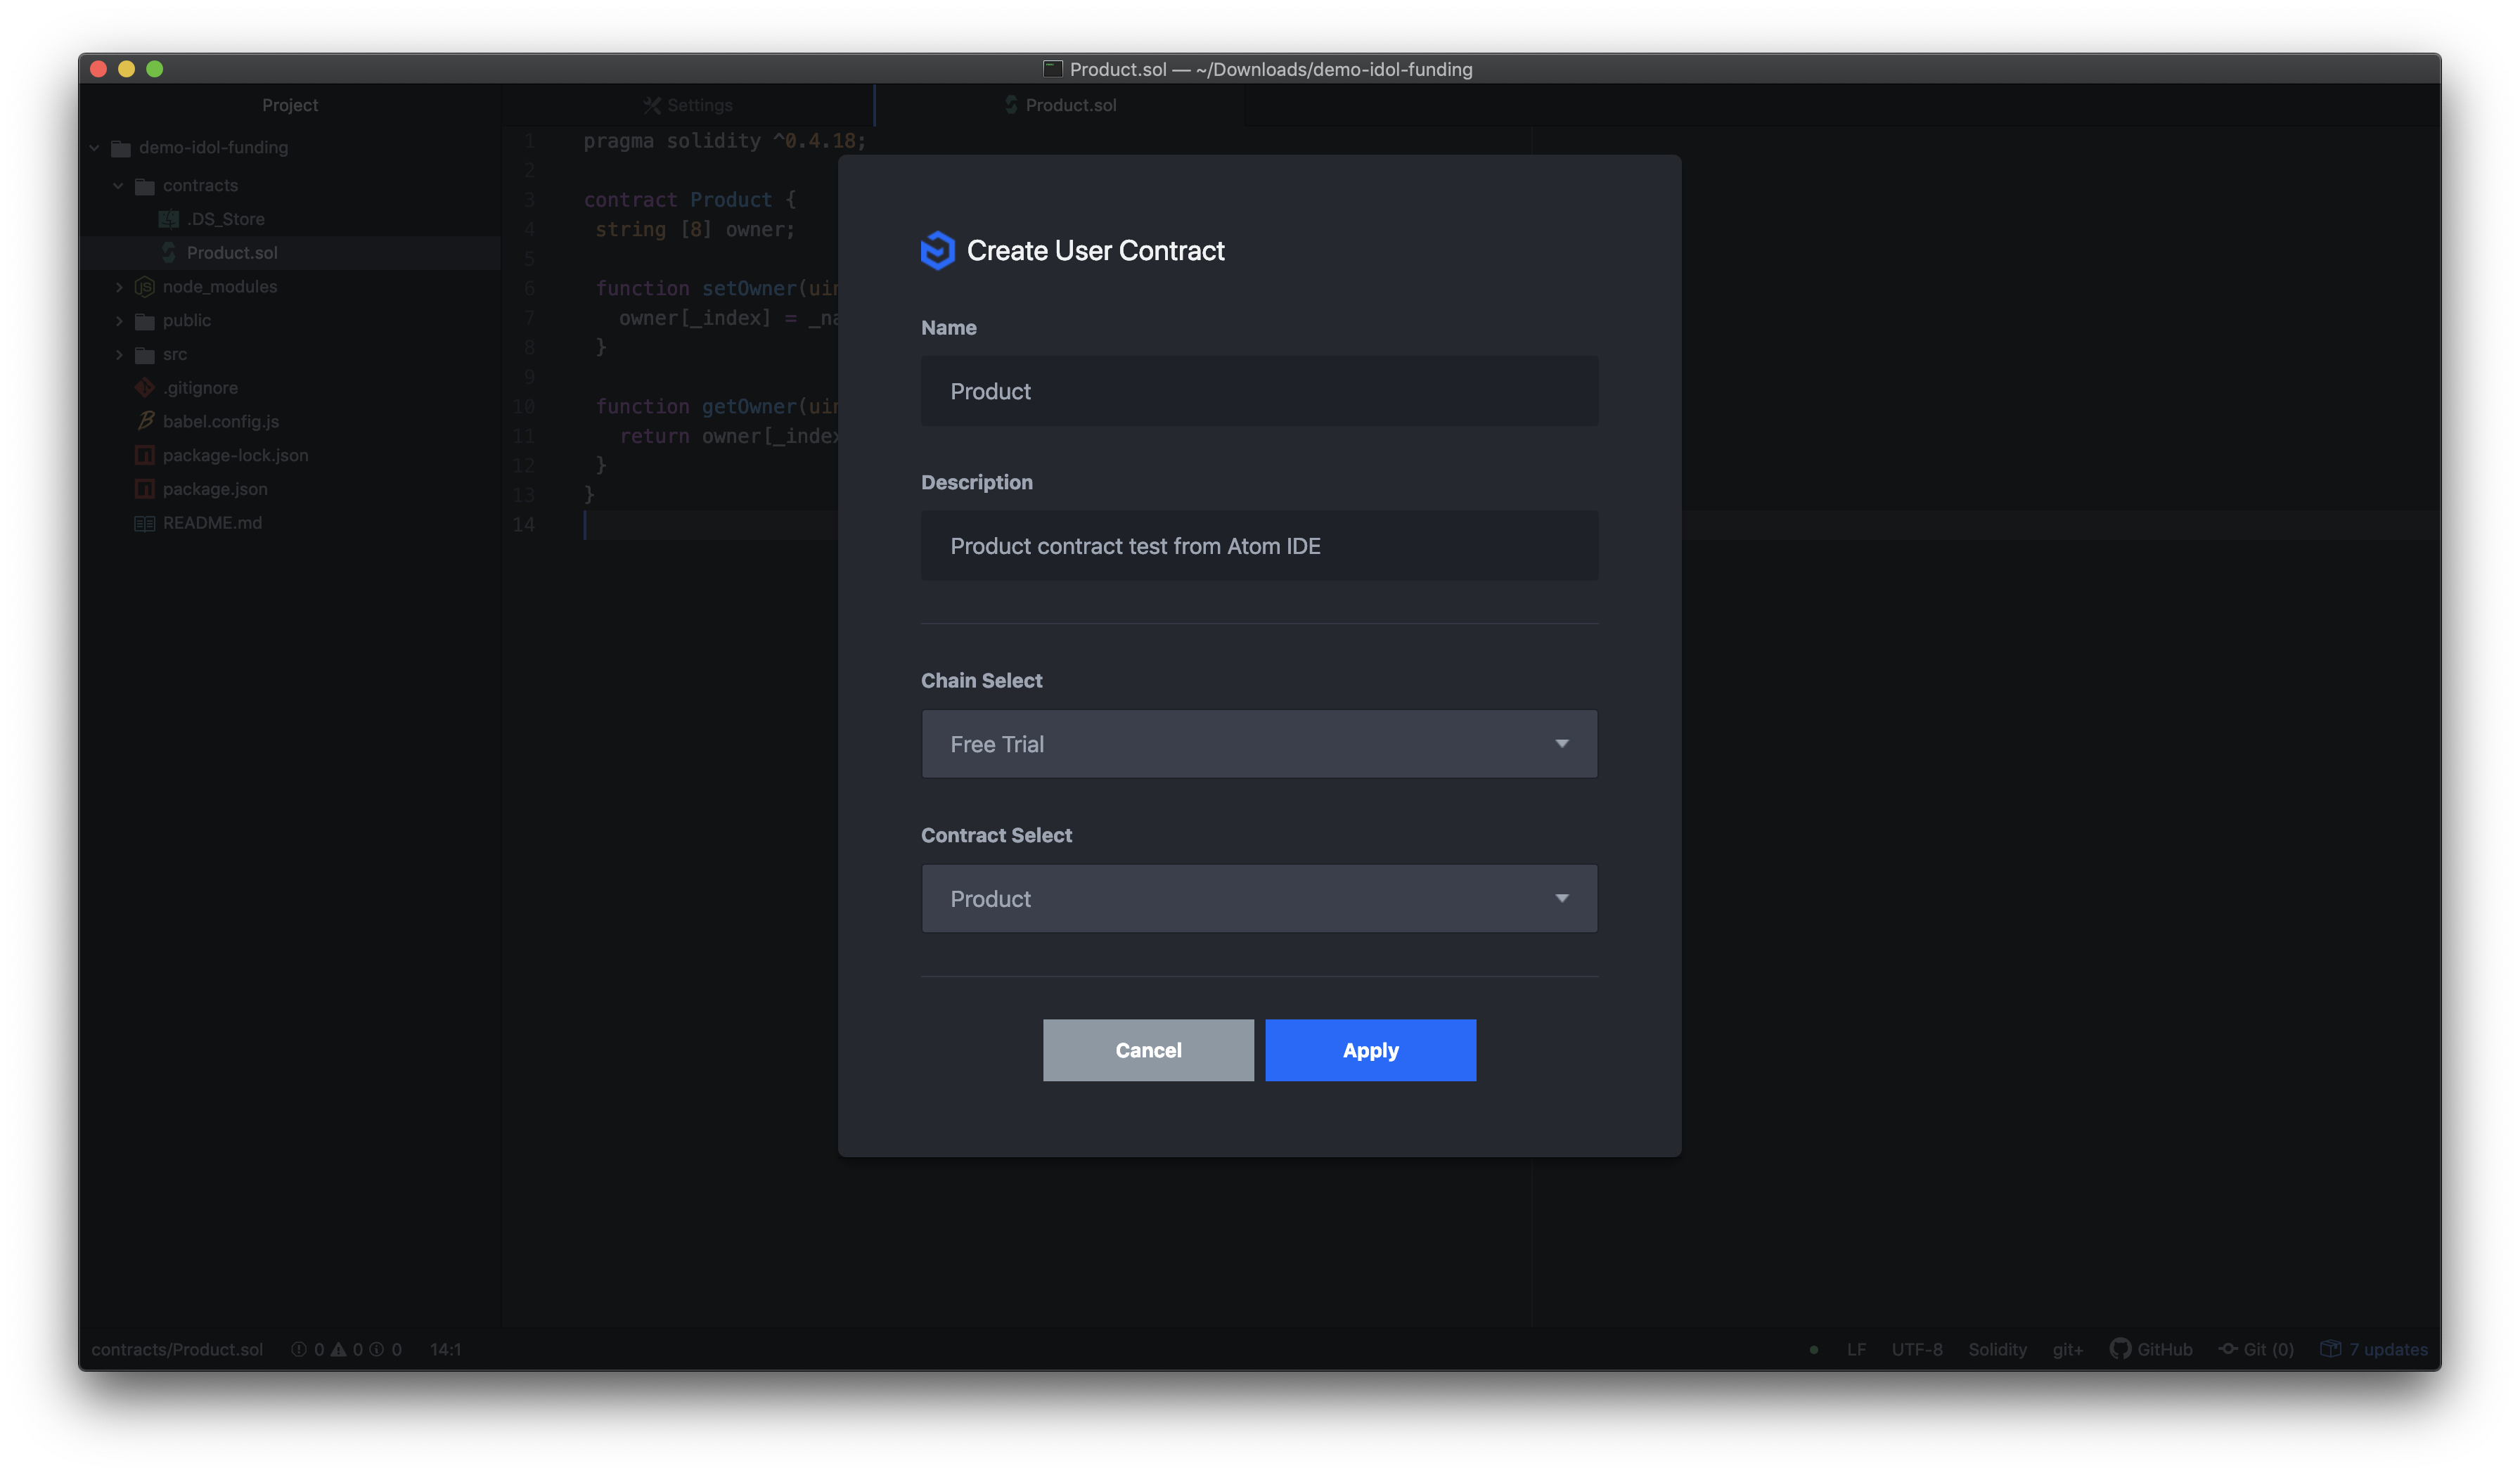The height and width of the screenshot is (1475, 2520).
Task: Click the pragma solidity code line
Action: coord(724,141)
